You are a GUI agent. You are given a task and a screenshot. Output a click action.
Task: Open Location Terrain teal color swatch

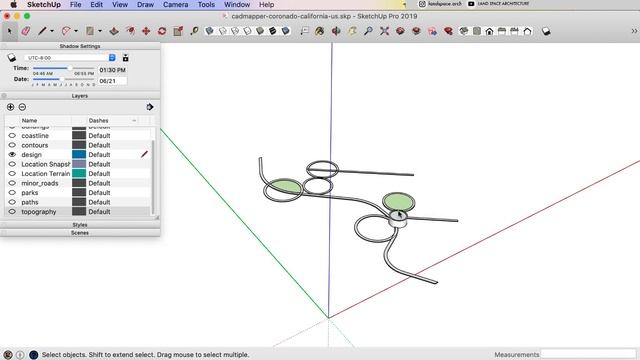[x=79, y=173]
